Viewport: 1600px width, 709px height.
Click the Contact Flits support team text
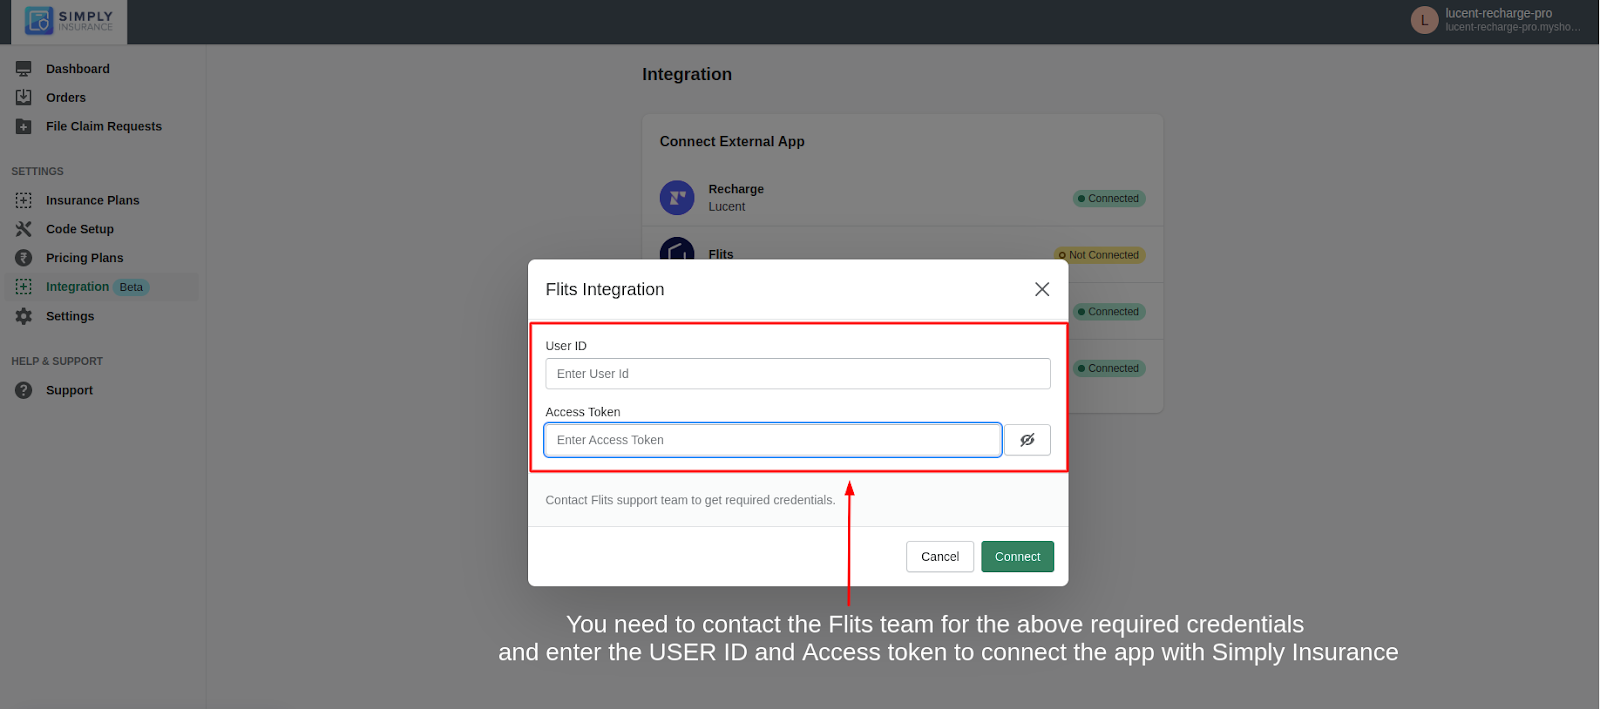[690, 500]
